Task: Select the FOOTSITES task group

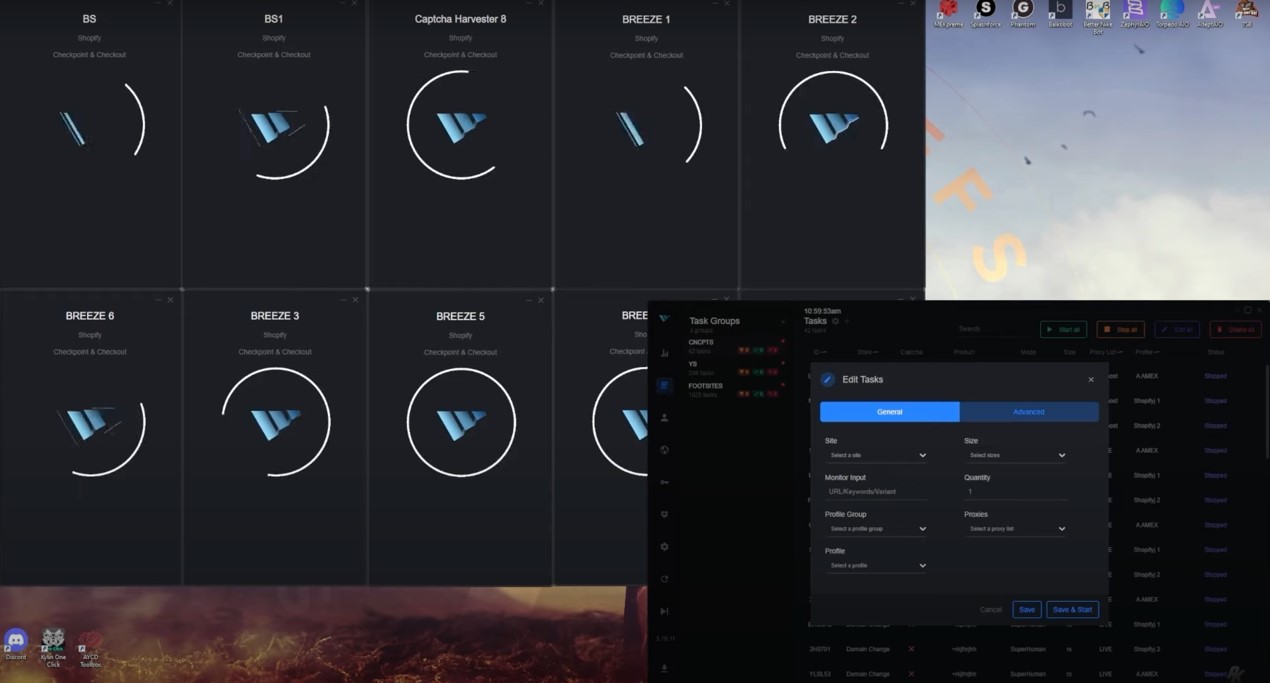Action: 735,390
